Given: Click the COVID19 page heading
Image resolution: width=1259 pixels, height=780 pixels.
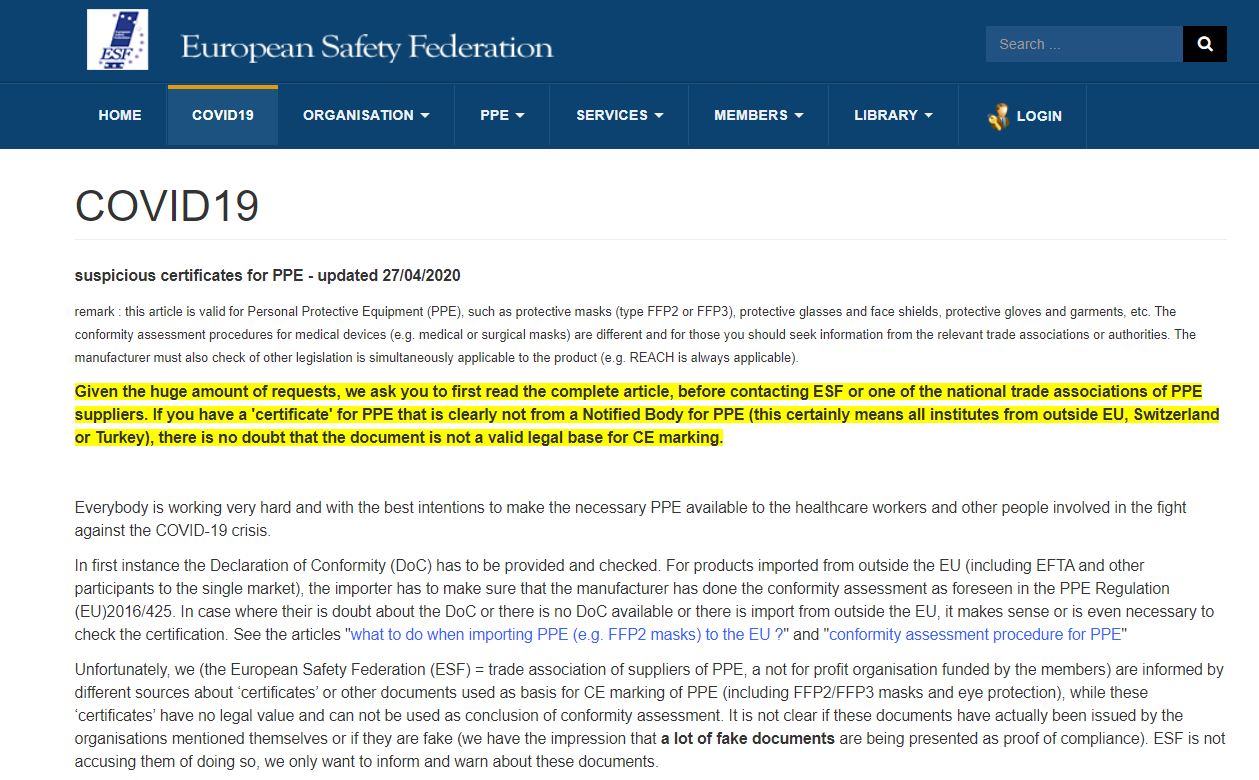Looking at the screenshot, I should pos(167,206).
